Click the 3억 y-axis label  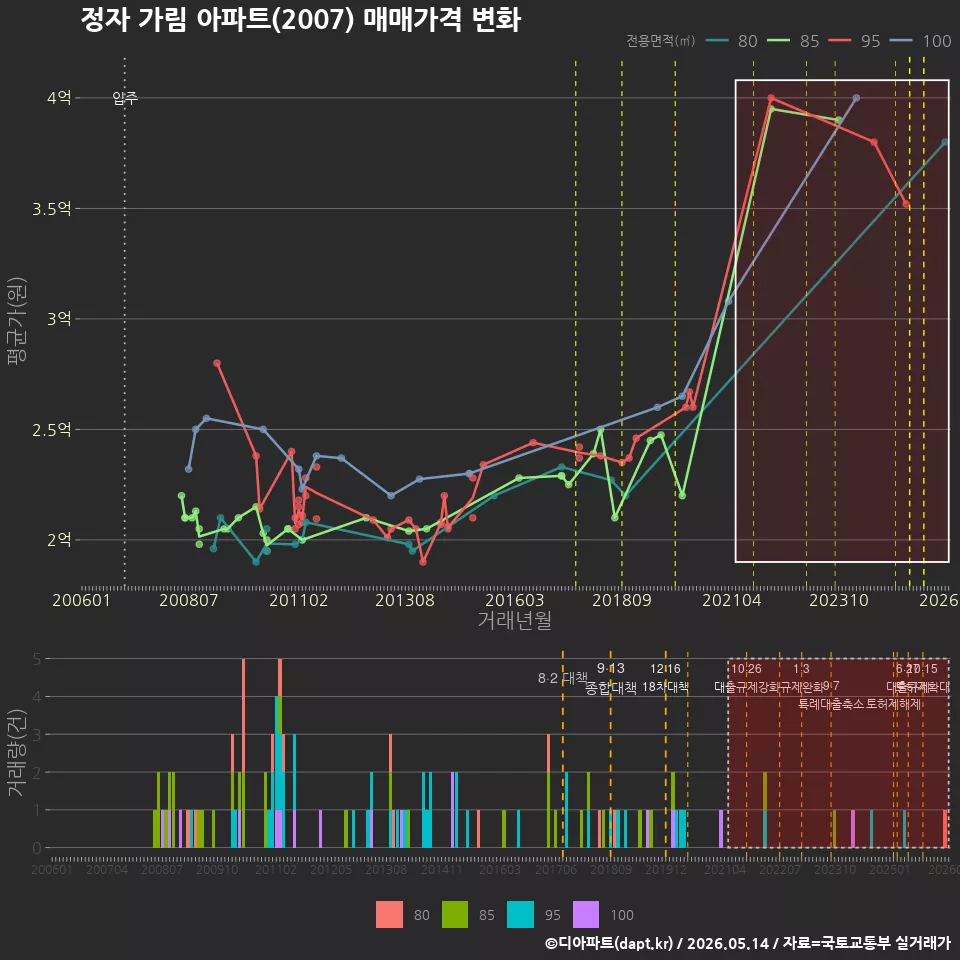(59, 319)
